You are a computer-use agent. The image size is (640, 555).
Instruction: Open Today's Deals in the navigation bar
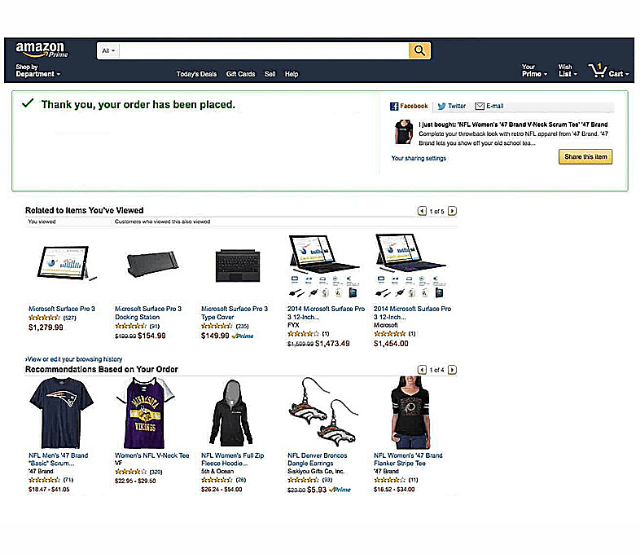tap(196, 74)
